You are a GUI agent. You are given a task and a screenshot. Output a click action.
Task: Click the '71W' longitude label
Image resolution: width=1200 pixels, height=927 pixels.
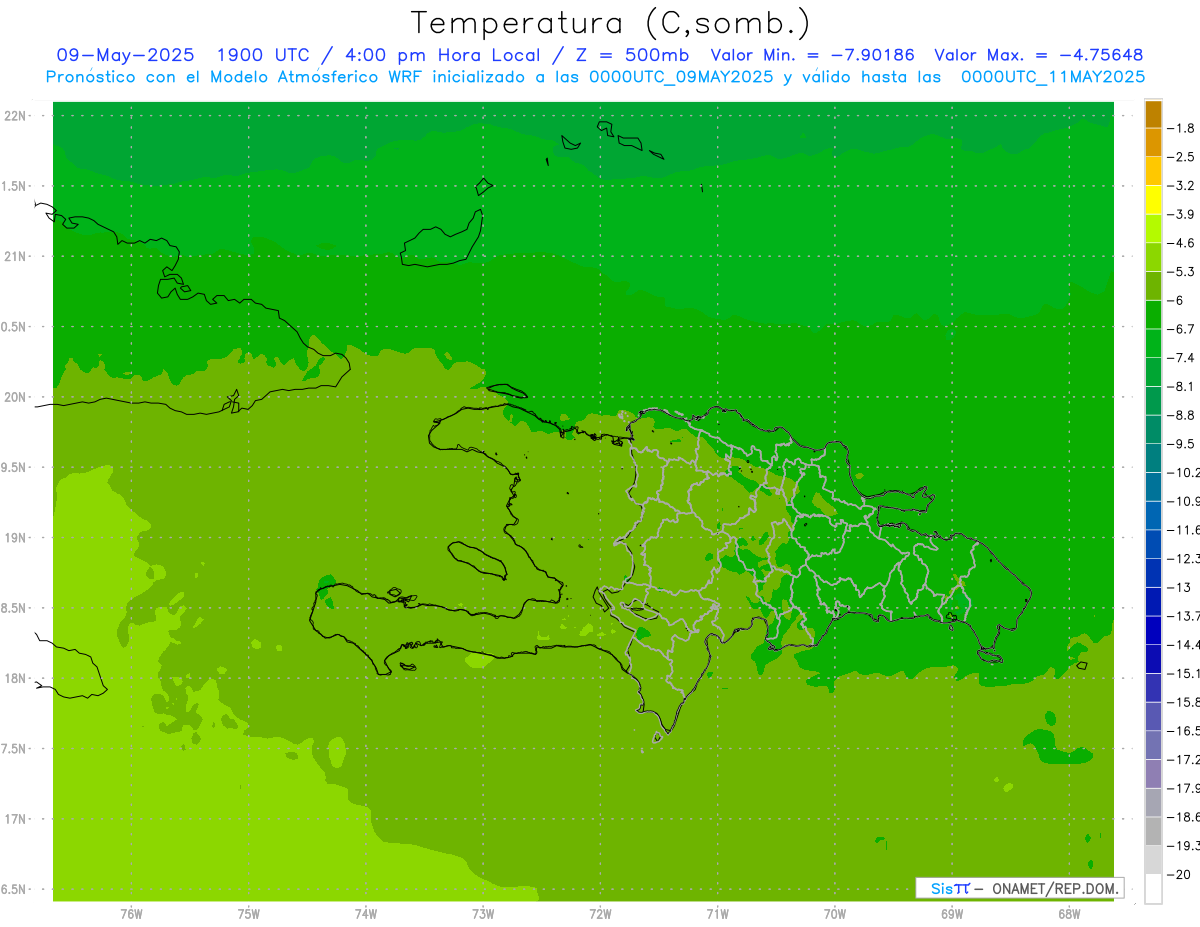[x=717, y=914]
